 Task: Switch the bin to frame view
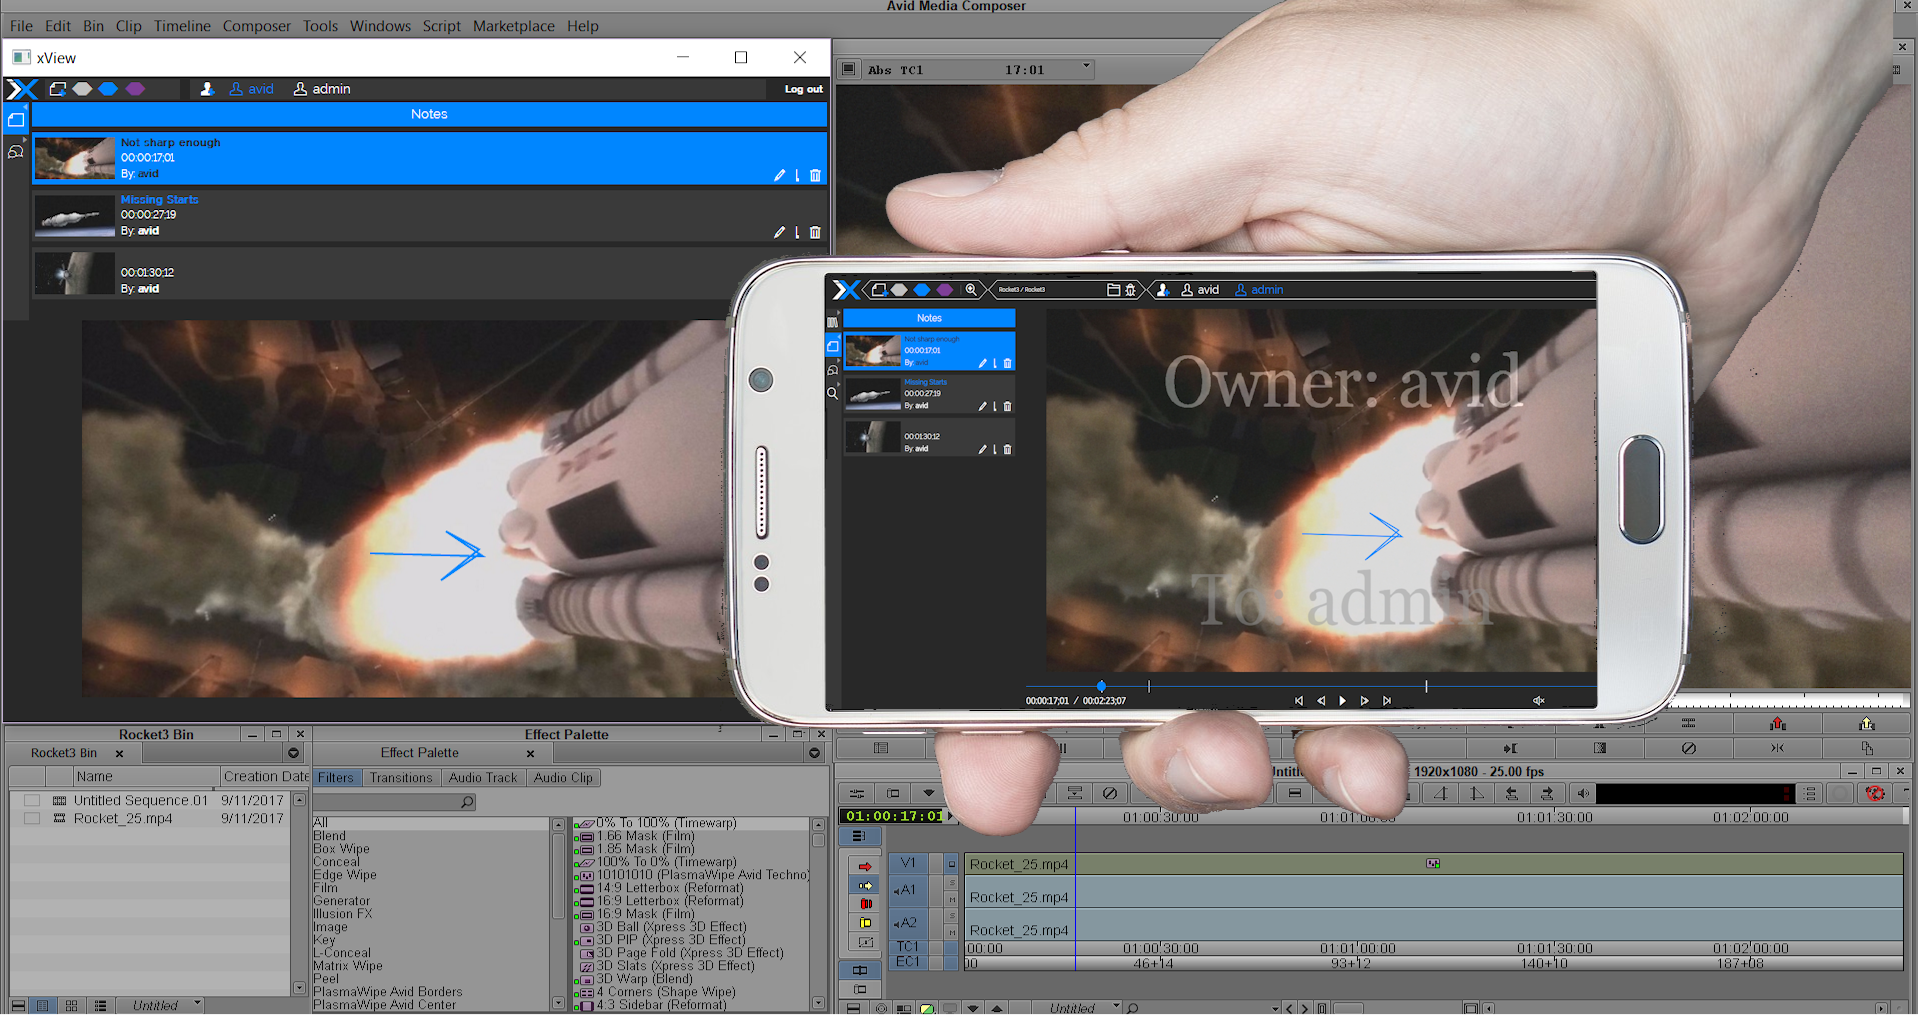[x=71, y=1006]
